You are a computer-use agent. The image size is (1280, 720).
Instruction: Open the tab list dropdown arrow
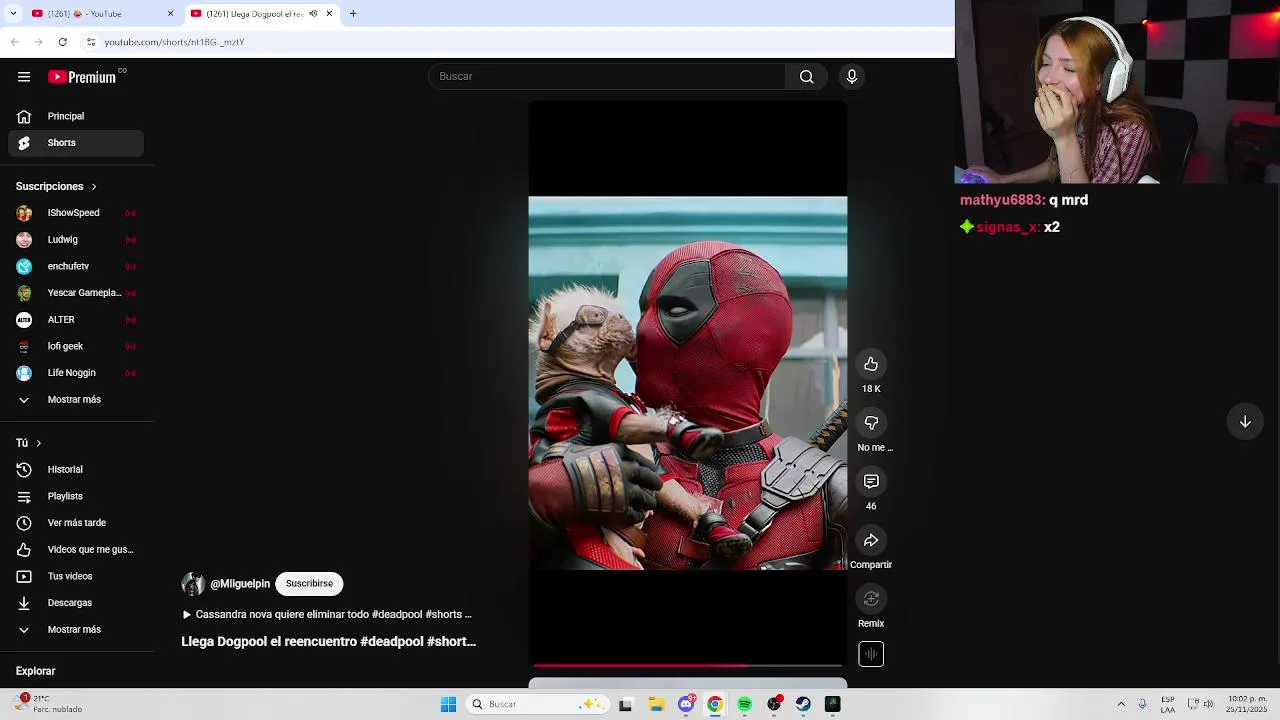pyautogui.click(x=14, y=14)
